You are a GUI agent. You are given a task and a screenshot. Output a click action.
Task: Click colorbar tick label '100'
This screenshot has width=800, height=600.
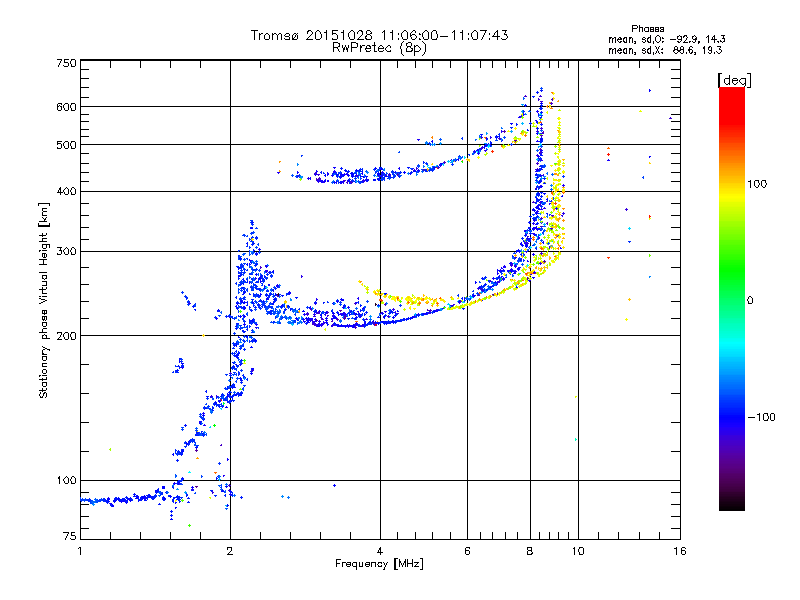pyautogui.click(x=757, y=184)
